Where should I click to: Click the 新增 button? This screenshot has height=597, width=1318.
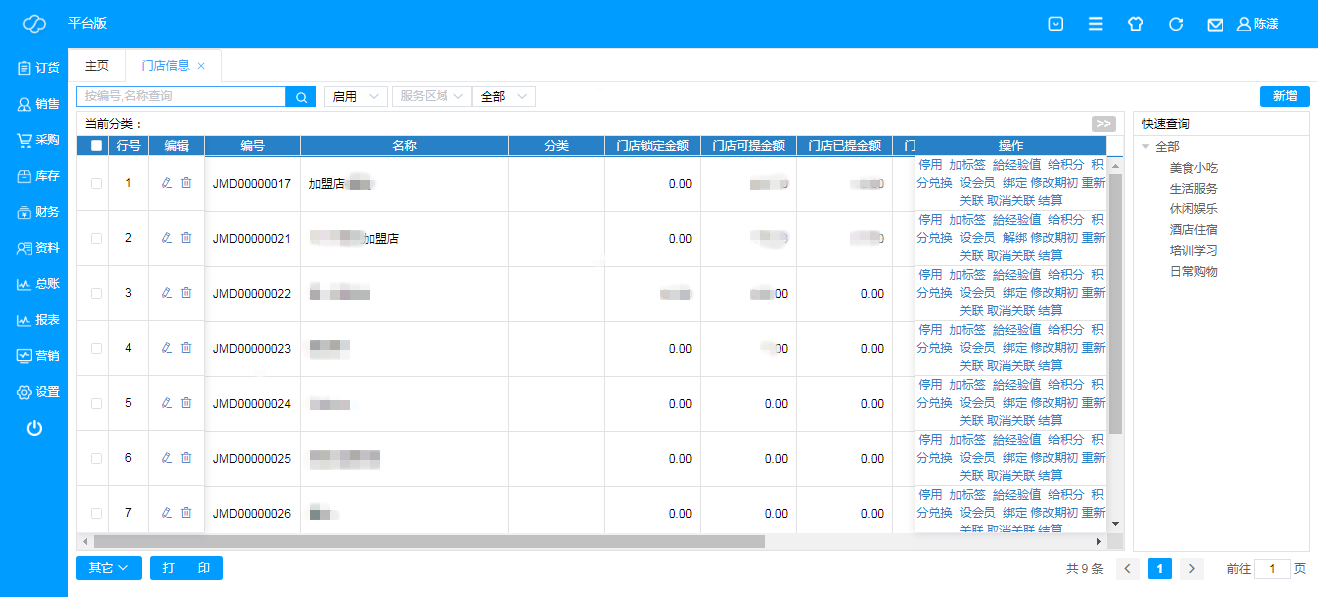click(x=1284, y=96)
